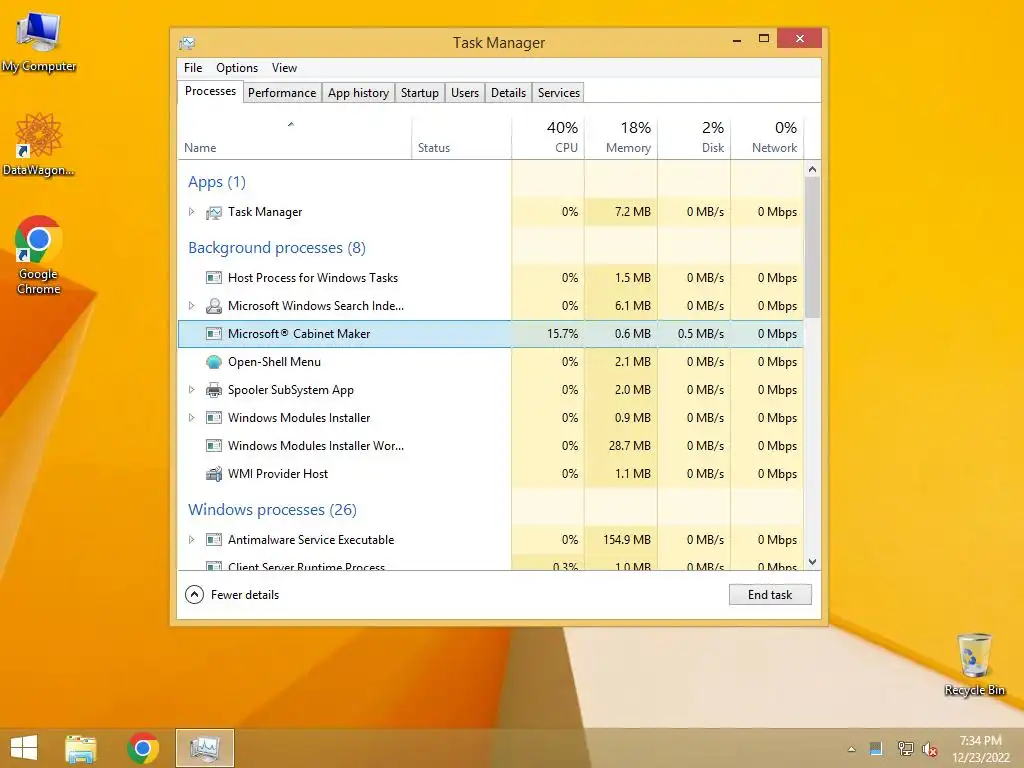Click the scrollbar down arrow
This screenshot has width=1024, height=768.
click(x=812, y=562)
